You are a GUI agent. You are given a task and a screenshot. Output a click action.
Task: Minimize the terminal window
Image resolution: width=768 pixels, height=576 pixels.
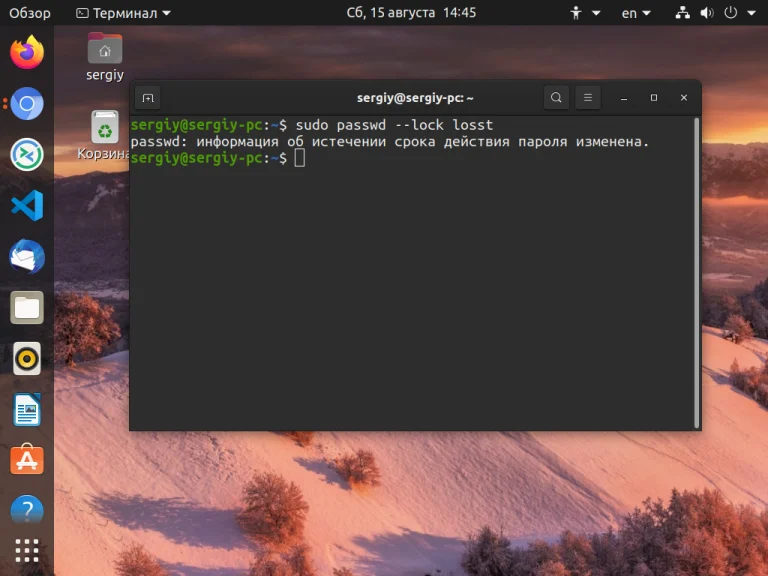pos(624,98)
